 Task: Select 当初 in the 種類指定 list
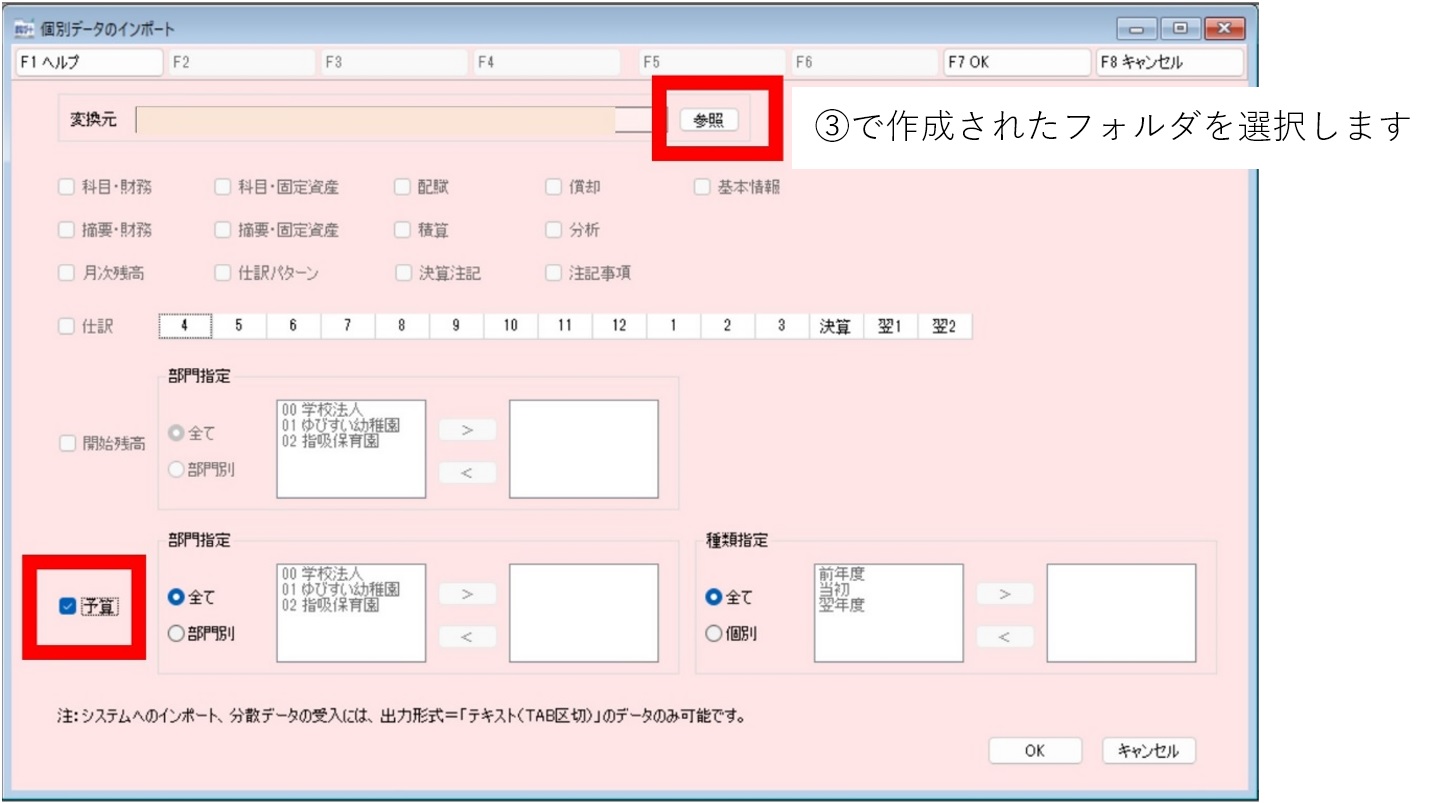834,590
